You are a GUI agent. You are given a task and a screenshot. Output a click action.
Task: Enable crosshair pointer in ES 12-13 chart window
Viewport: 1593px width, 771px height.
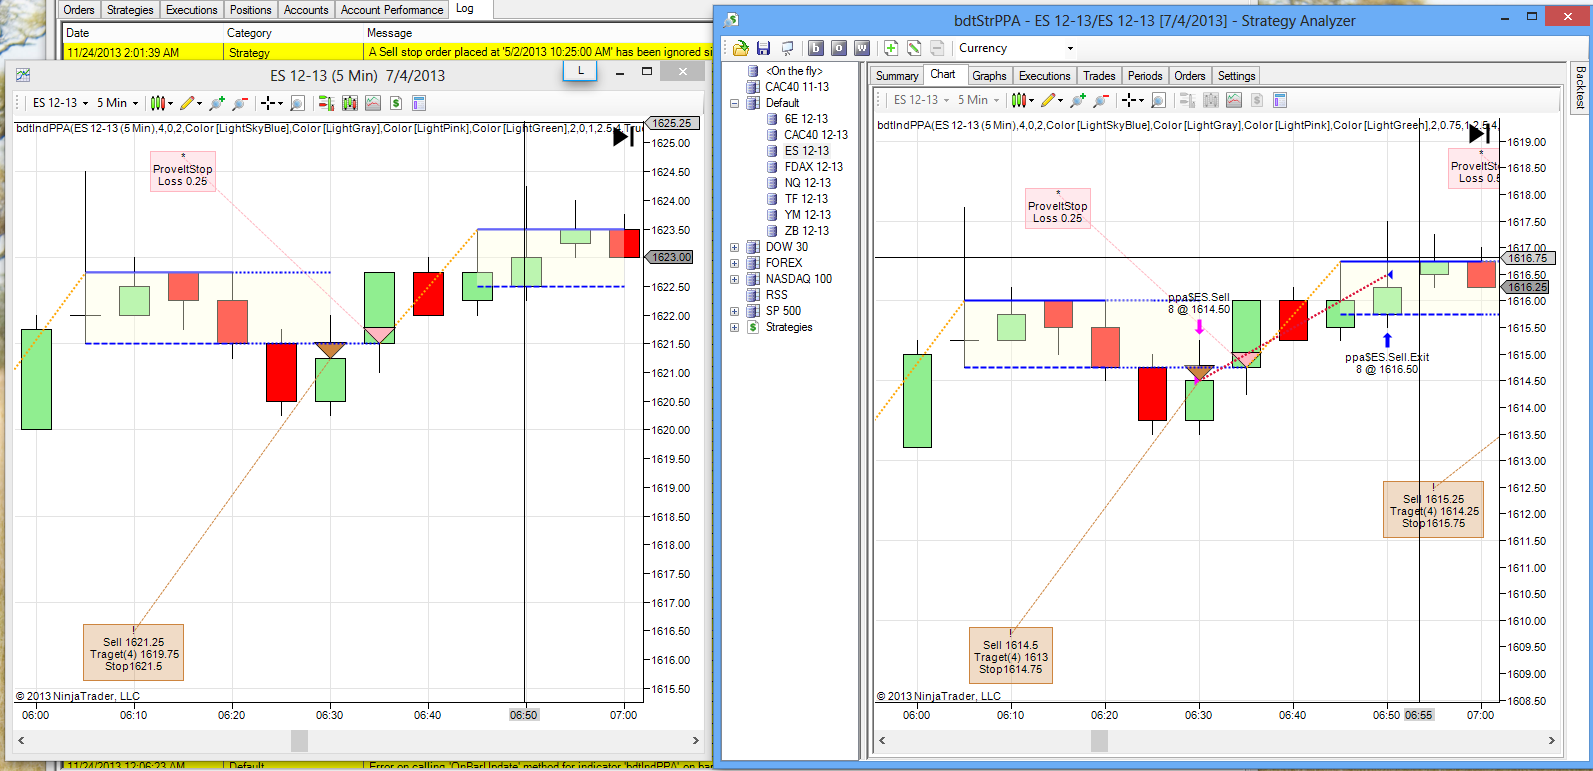pos(270,103)
